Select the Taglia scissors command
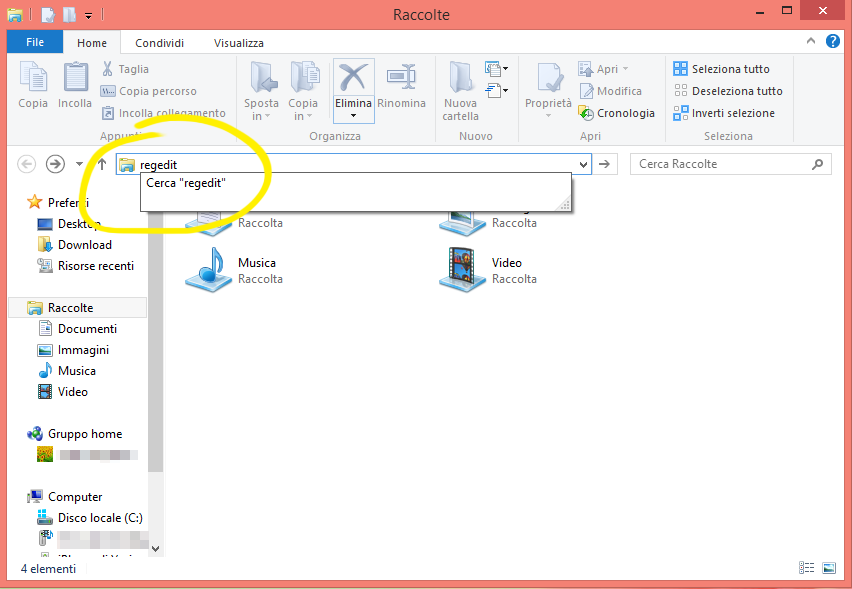Viewport: 852px width, 589px height. (125, 69)
